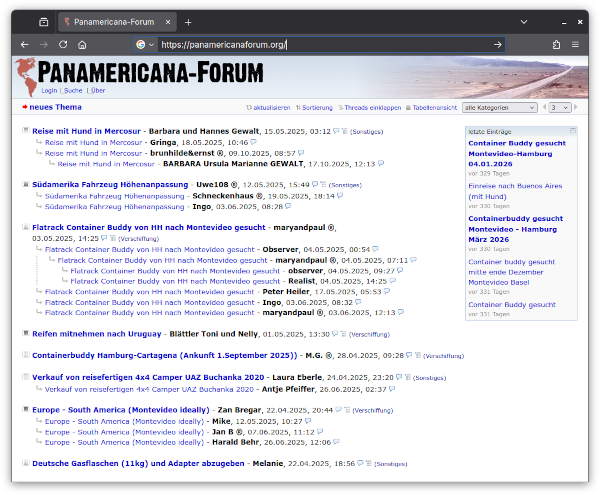Screen dimensions: 600x495
Task: Open the browser hamburger menu
Action: tap(575, 45)
